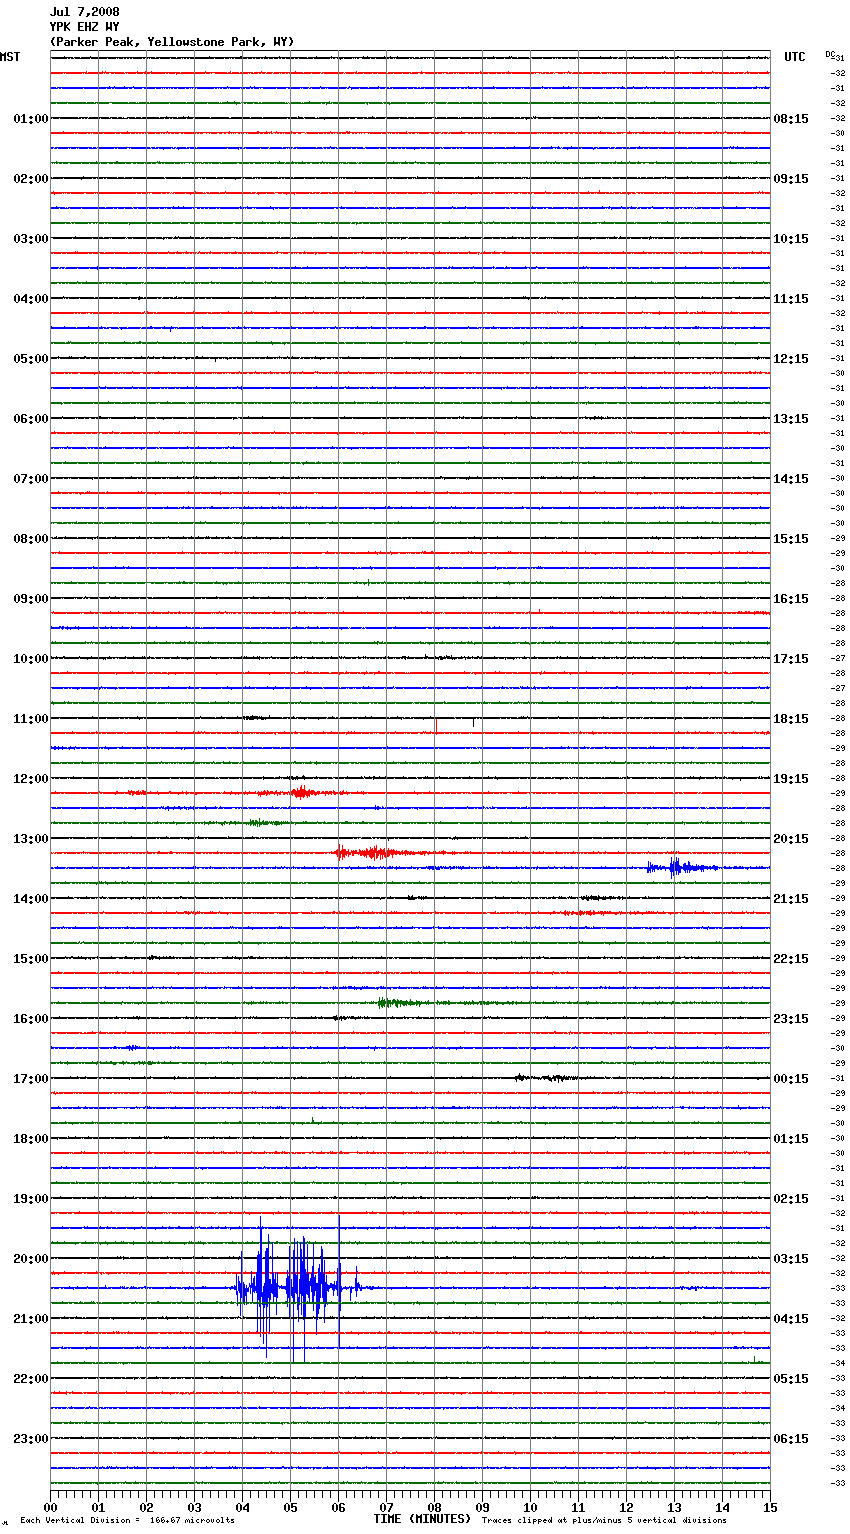Click the 05:15 UTC time label
Screen dimensions: 850x1534
point(791,1379)
